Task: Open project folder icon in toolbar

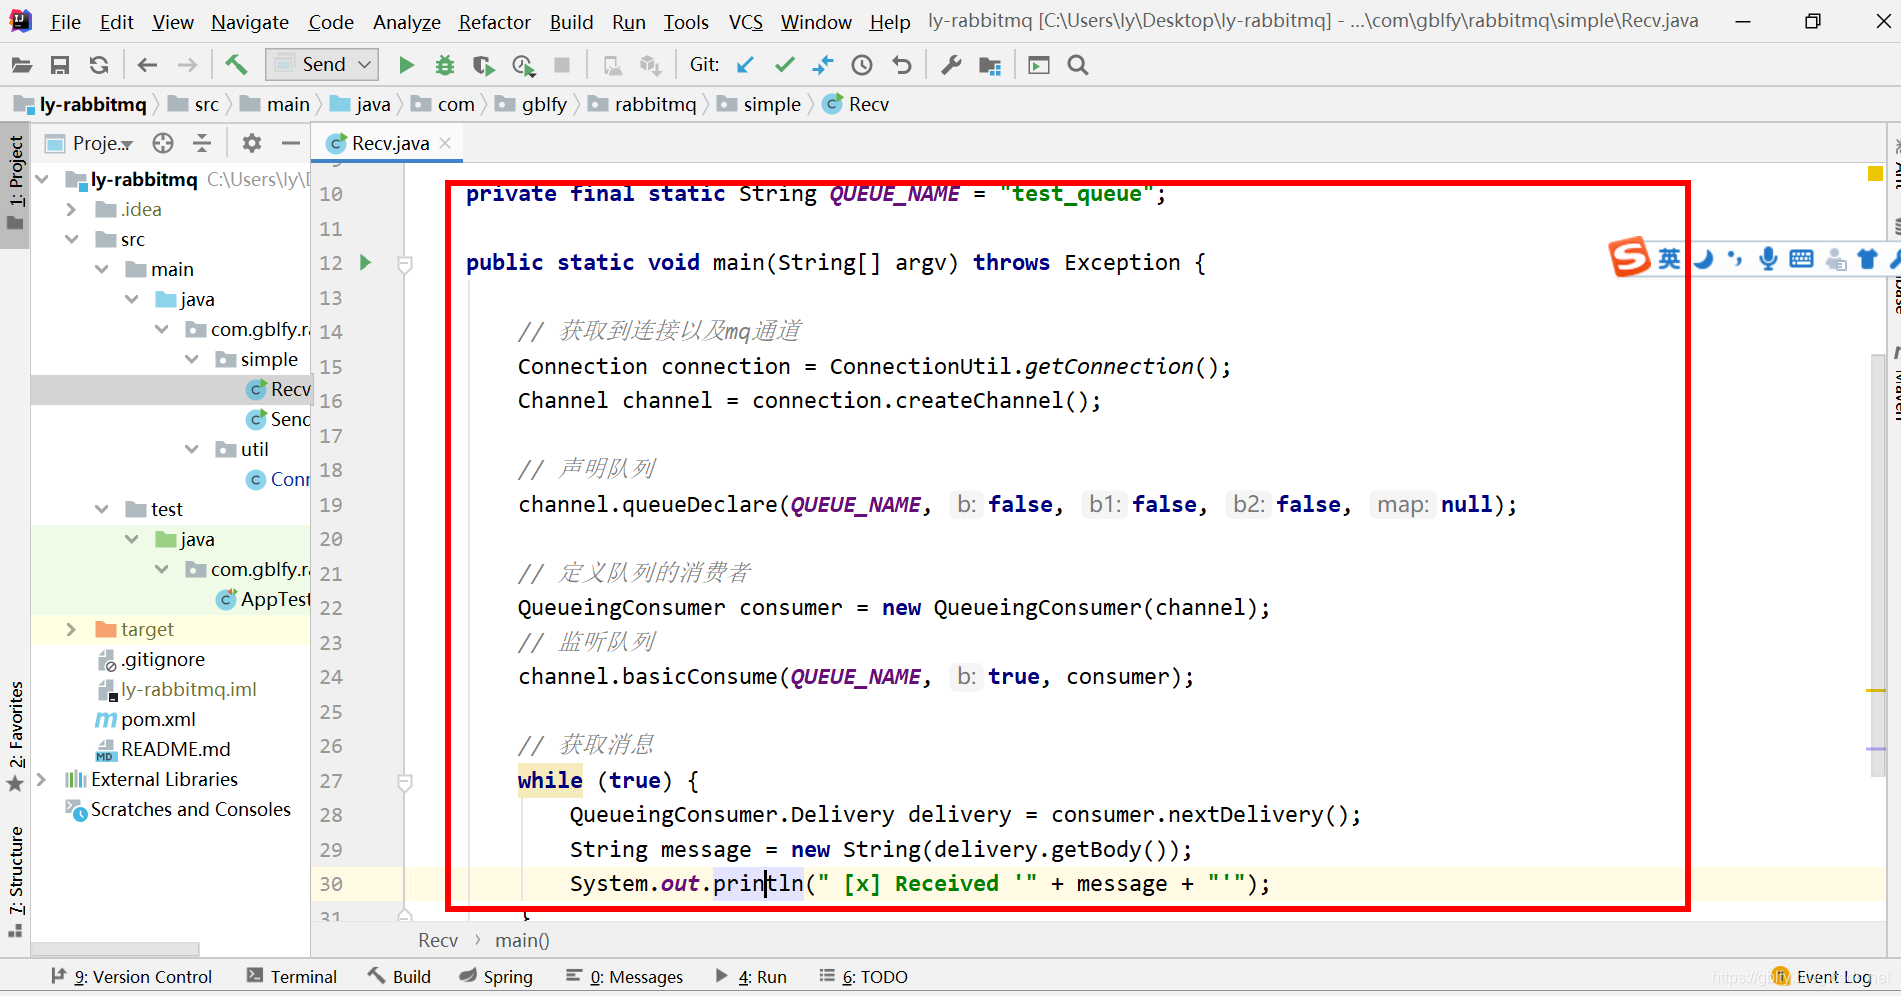Action: point(21,65)
